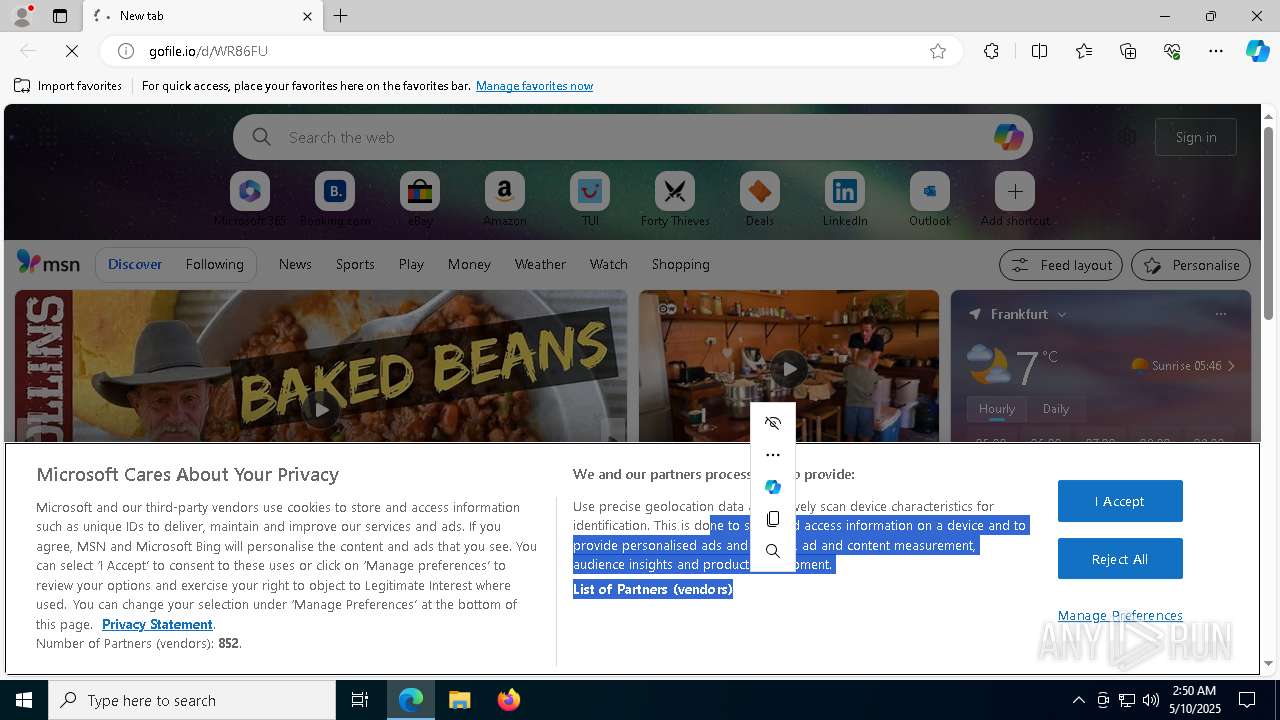Open the Weather menu item
The width and height of the screenshot is (1280, 720).
click(540, 264)
